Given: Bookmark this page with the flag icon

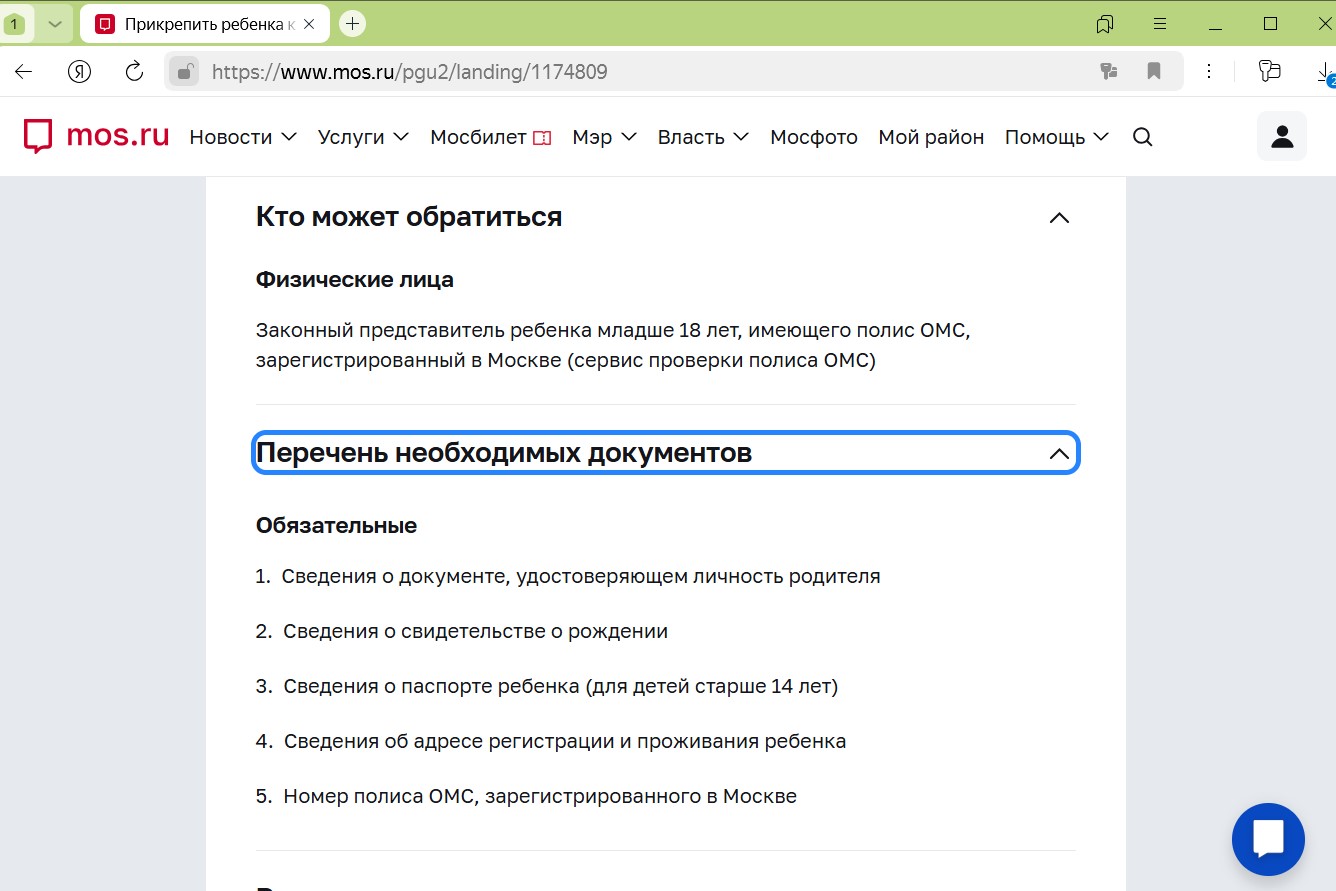Looking at the screenshot, I should point(1154,71).
